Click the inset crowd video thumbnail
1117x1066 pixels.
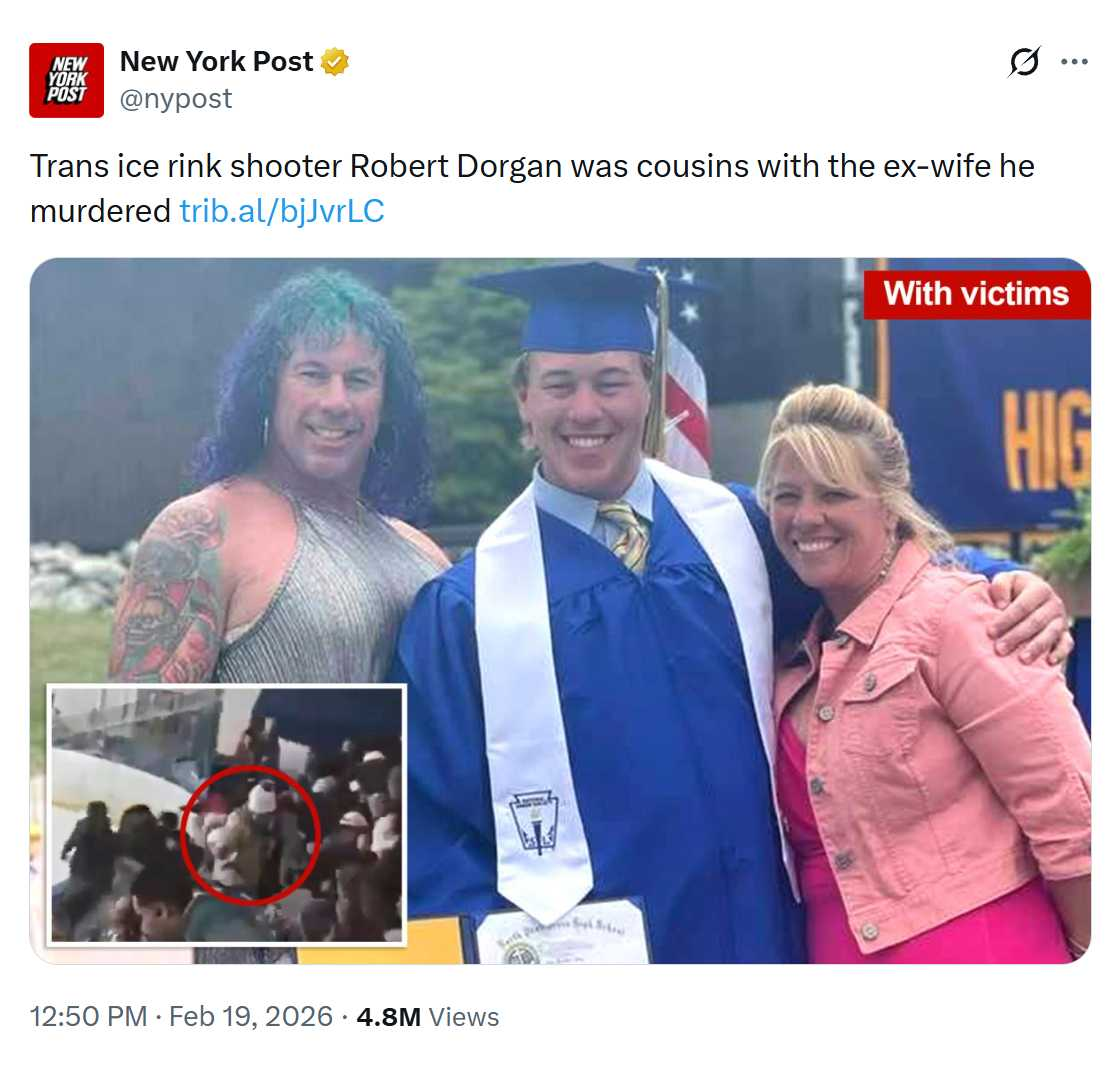(x=227, y=814)
